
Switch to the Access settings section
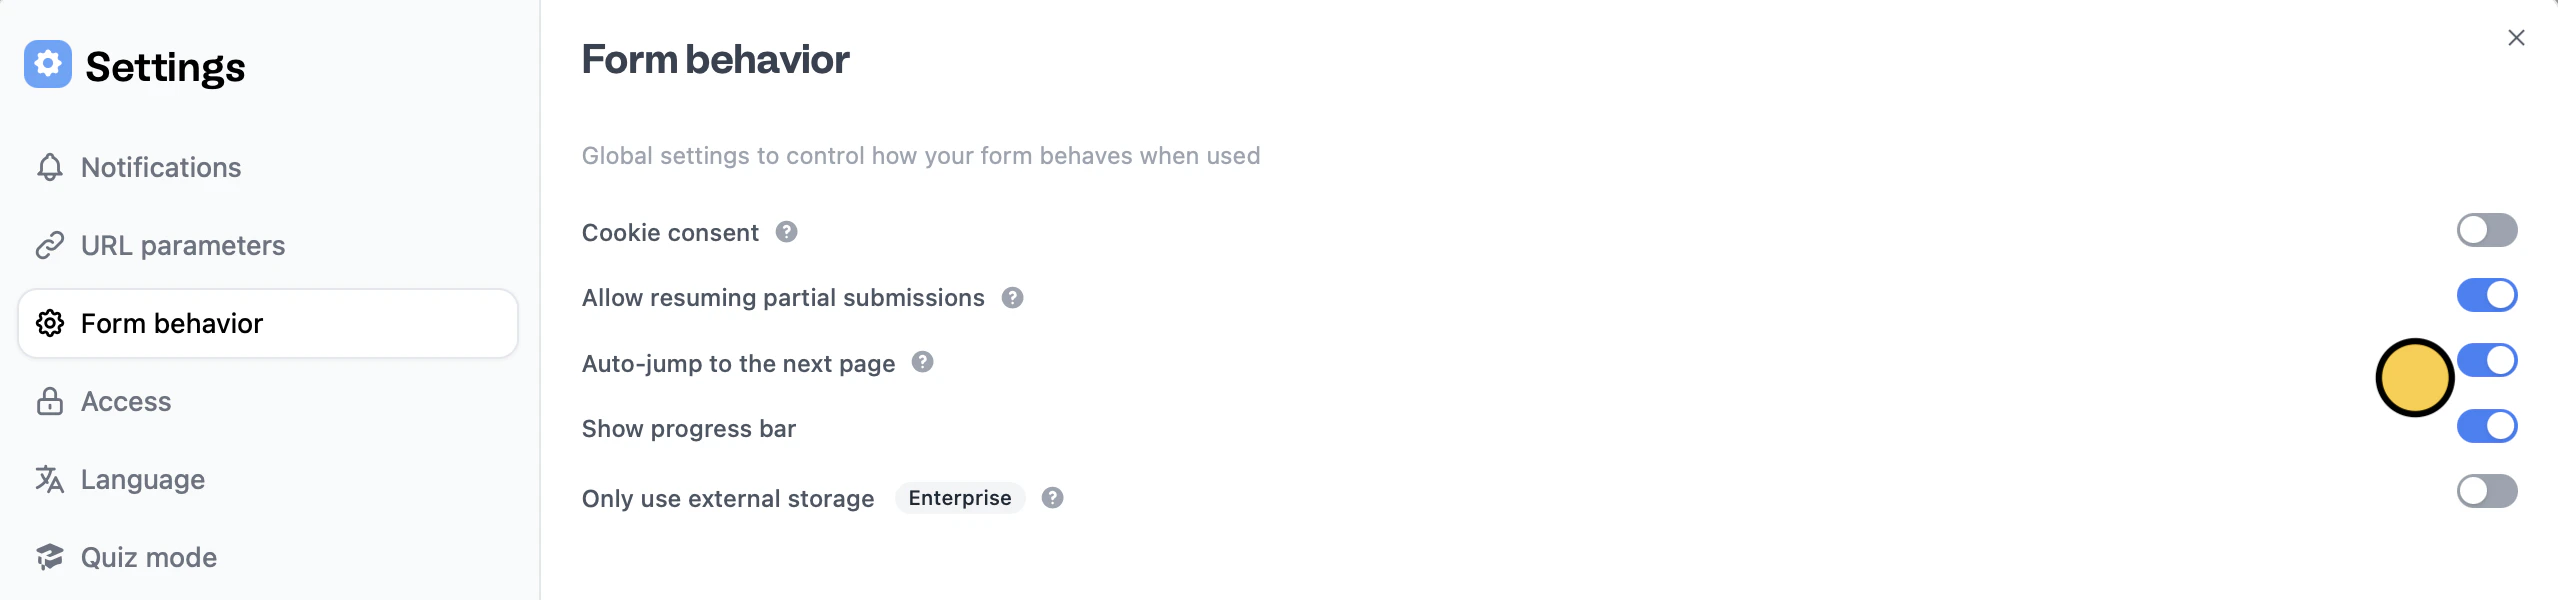click(126, 401)
